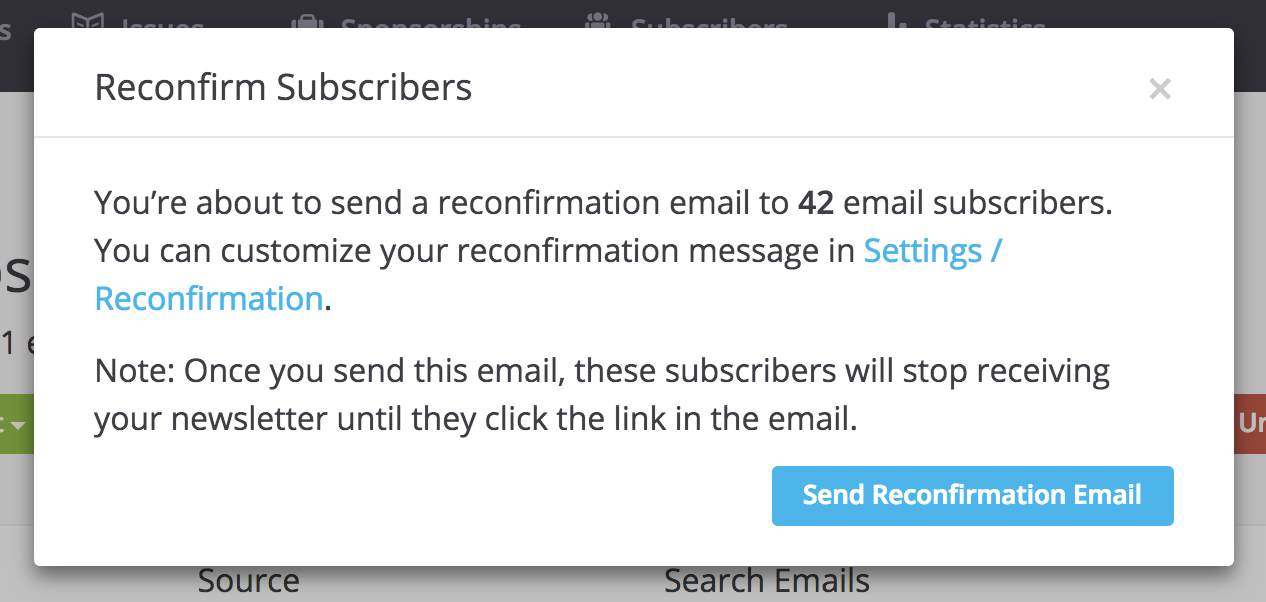1266x602 pixels.
Task: Click the red button at right edge
Action: tap(1250, 423)
